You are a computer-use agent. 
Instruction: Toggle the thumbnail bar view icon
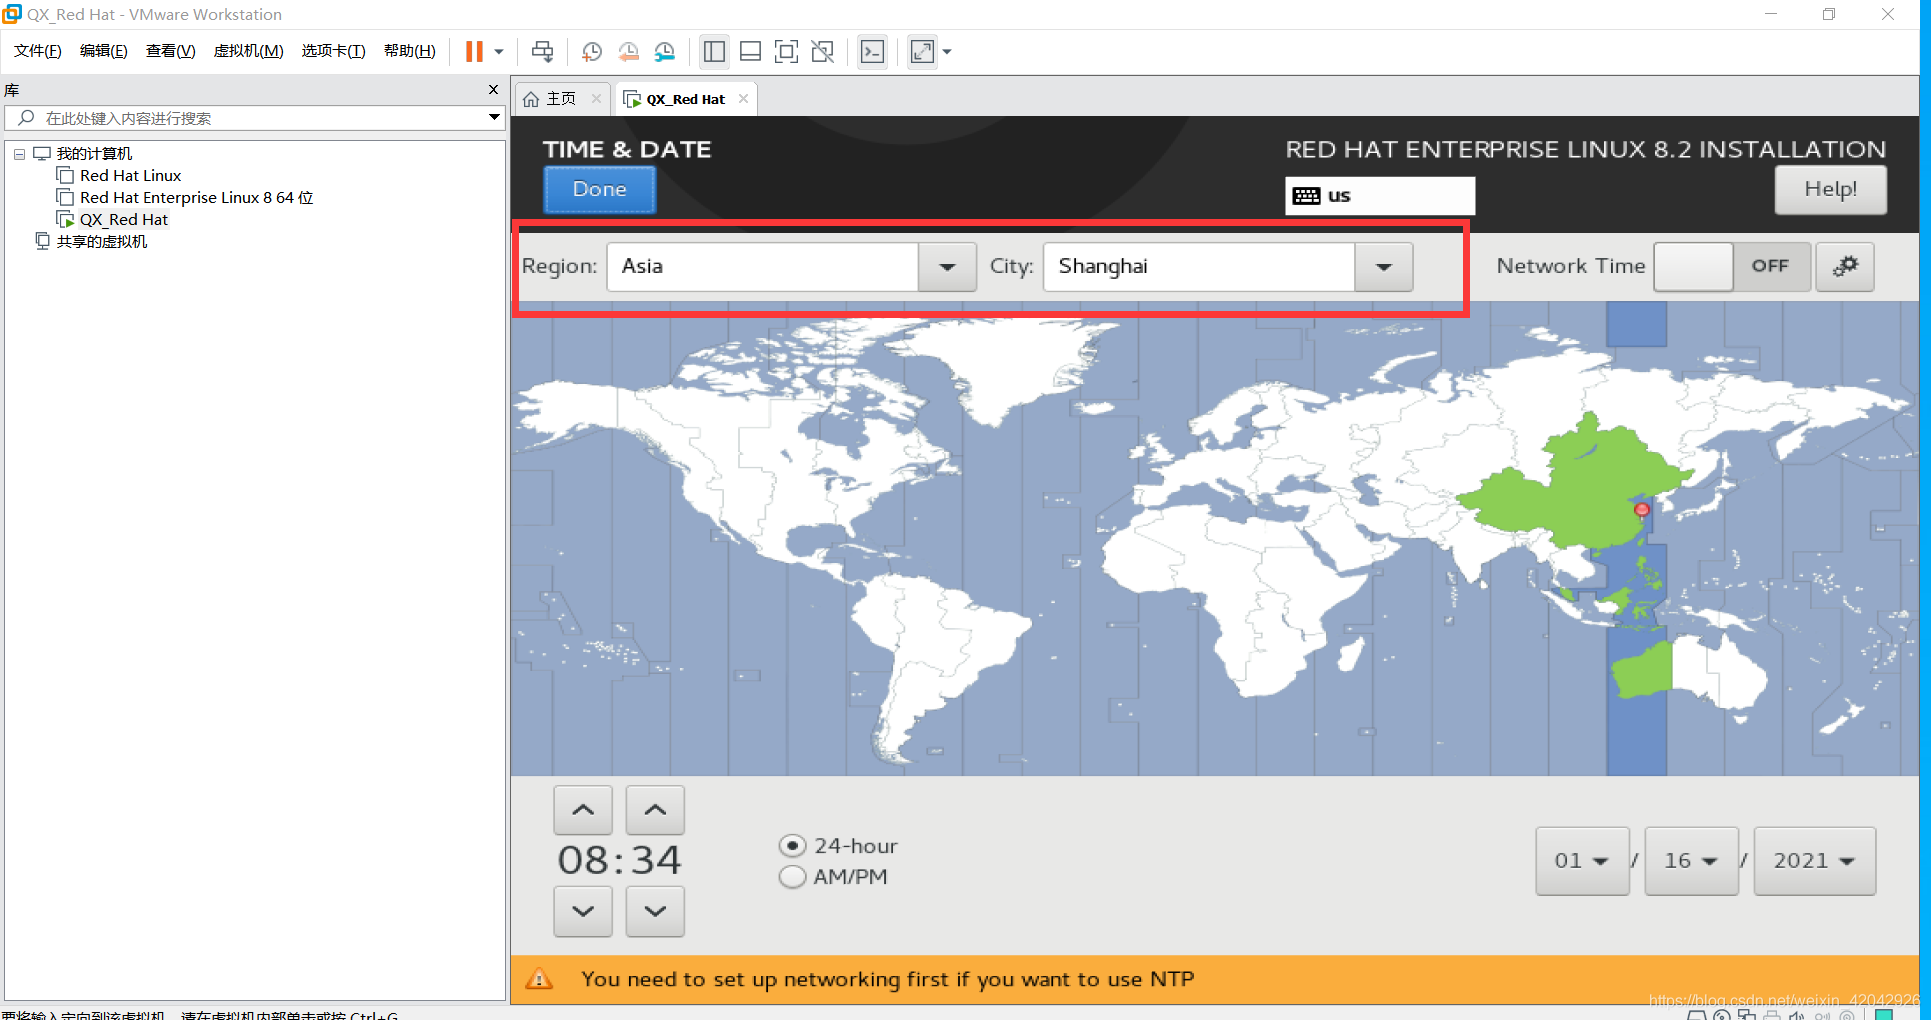[x=750, y=51]
